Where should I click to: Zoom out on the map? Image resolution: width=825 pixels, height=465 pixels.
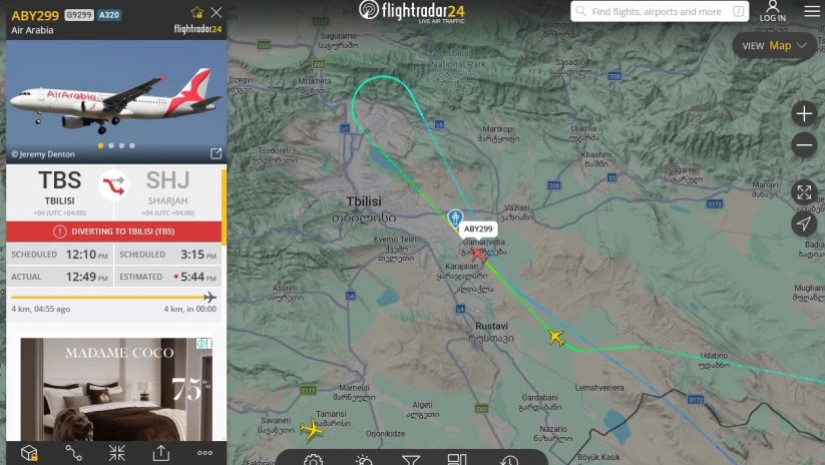tap(804, 145)
